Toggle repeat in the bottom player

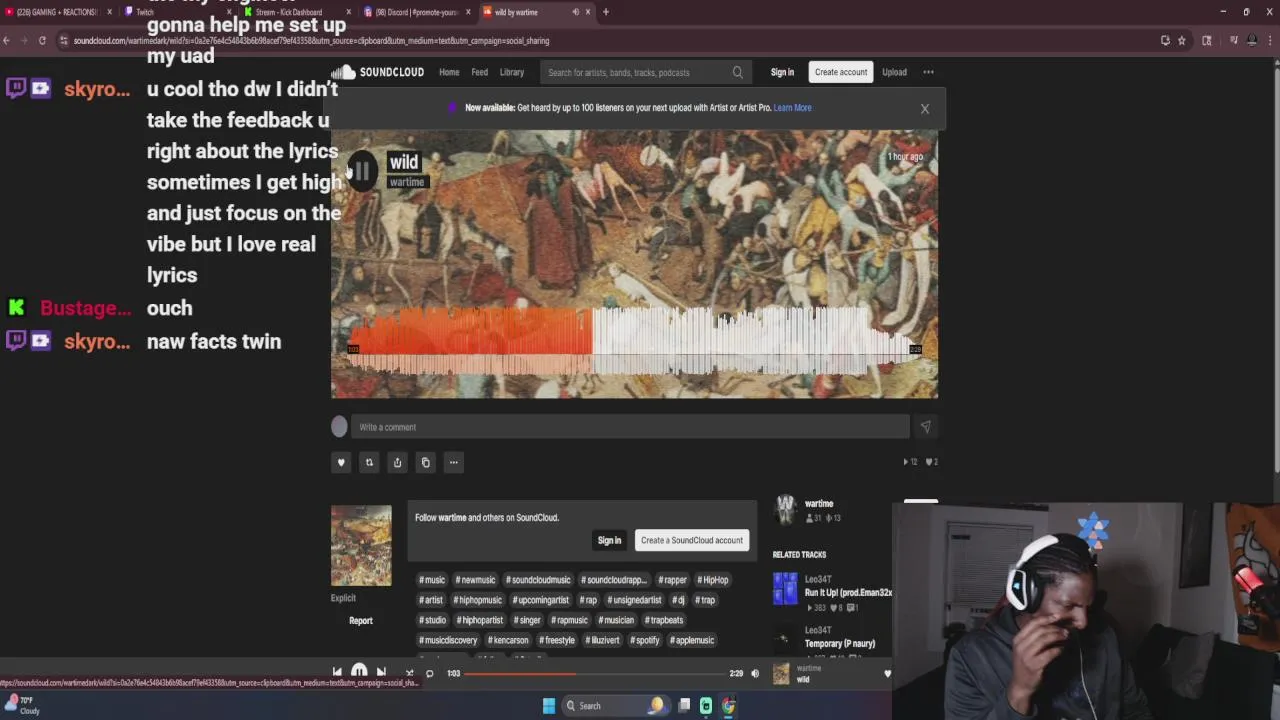coord(430,673)
